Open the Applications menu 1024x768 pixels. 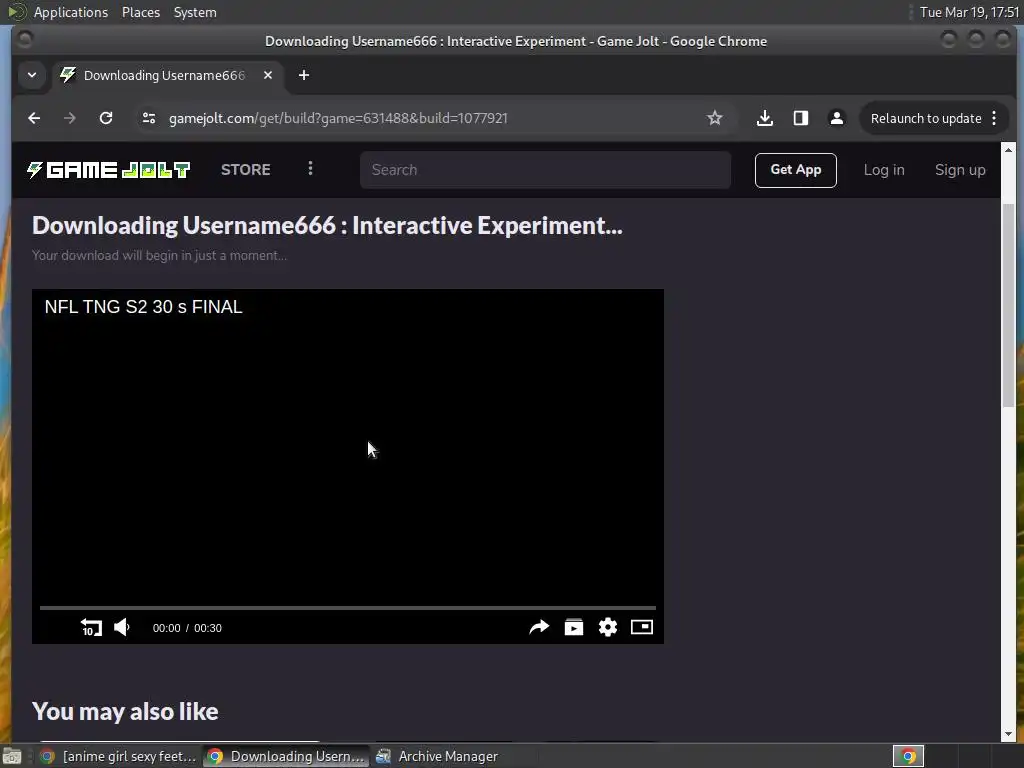[x=71, y=12]
